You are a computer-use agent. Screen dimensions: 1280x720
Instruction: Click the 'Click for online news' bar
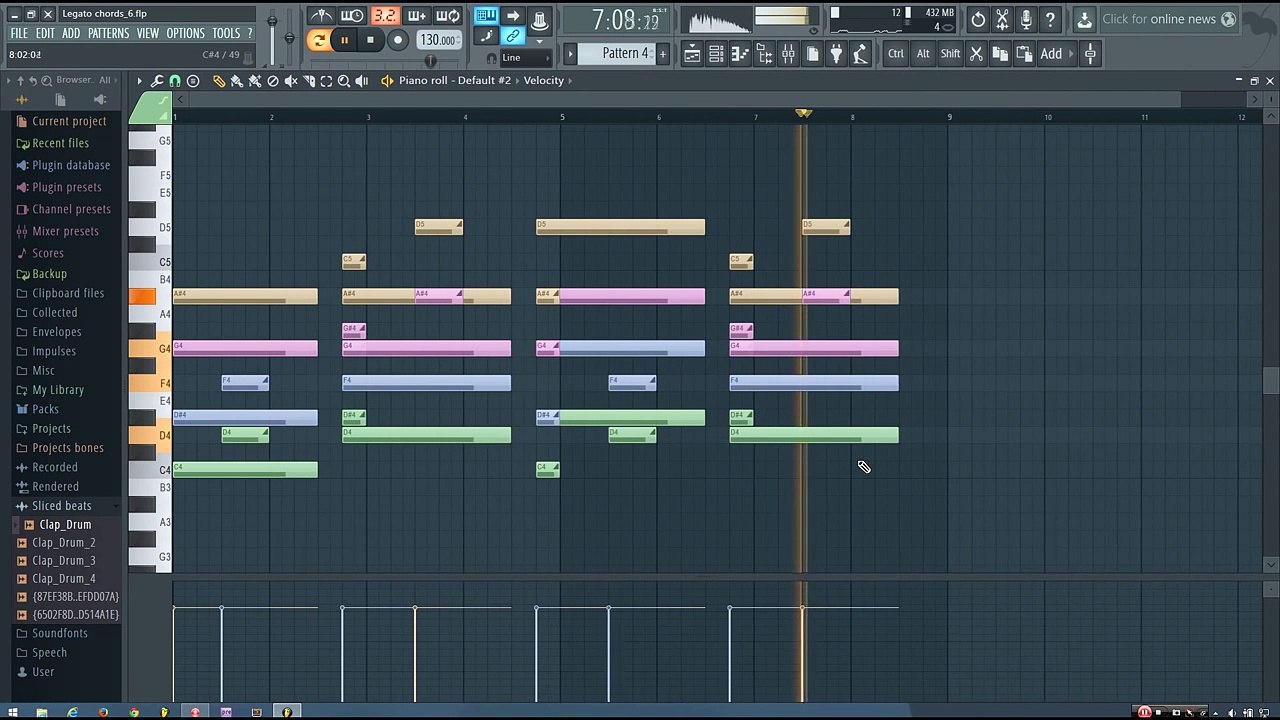click(x=1169, y=19)
